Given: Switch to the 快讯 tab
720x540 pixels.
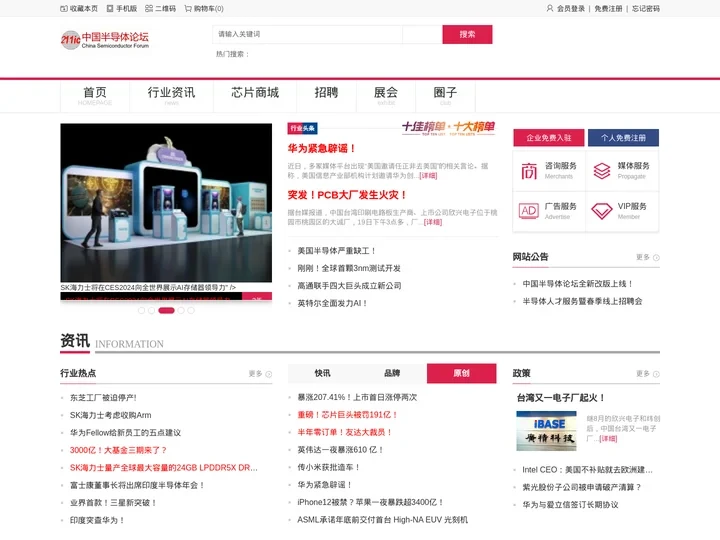Looking at the screenshot, I should tap(322, 373).
